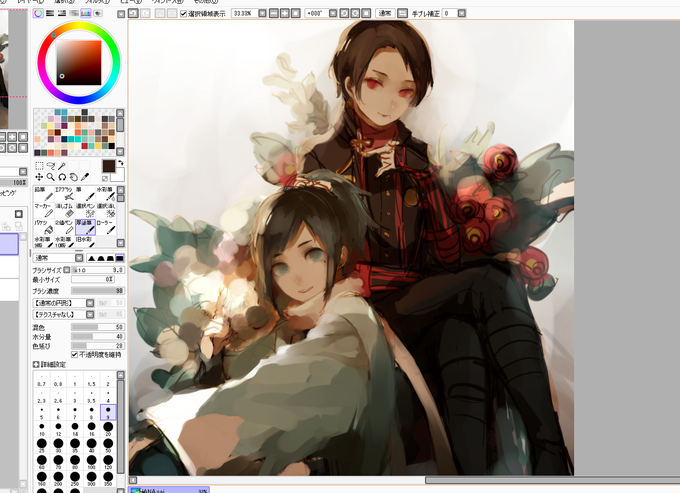The image size is (680, 493).
Task: Rotate canvas clockwise from toolbar
Action: point(355,13)
